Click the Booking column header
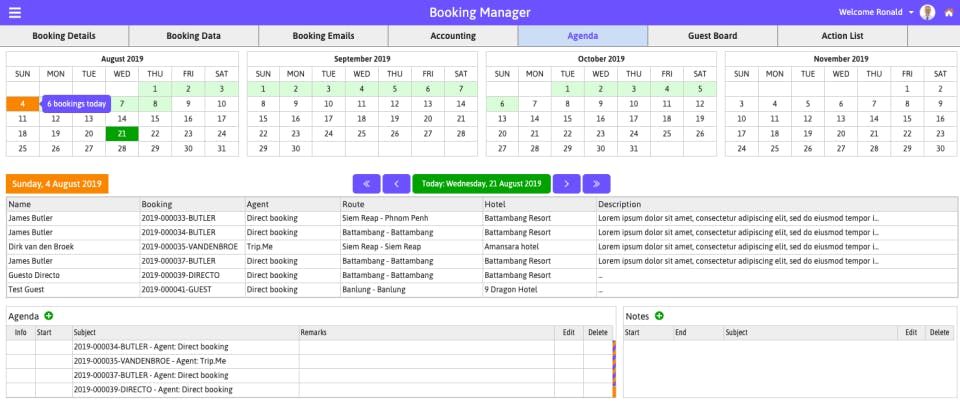Screen dimensions: 960x404 coord(192,204)
